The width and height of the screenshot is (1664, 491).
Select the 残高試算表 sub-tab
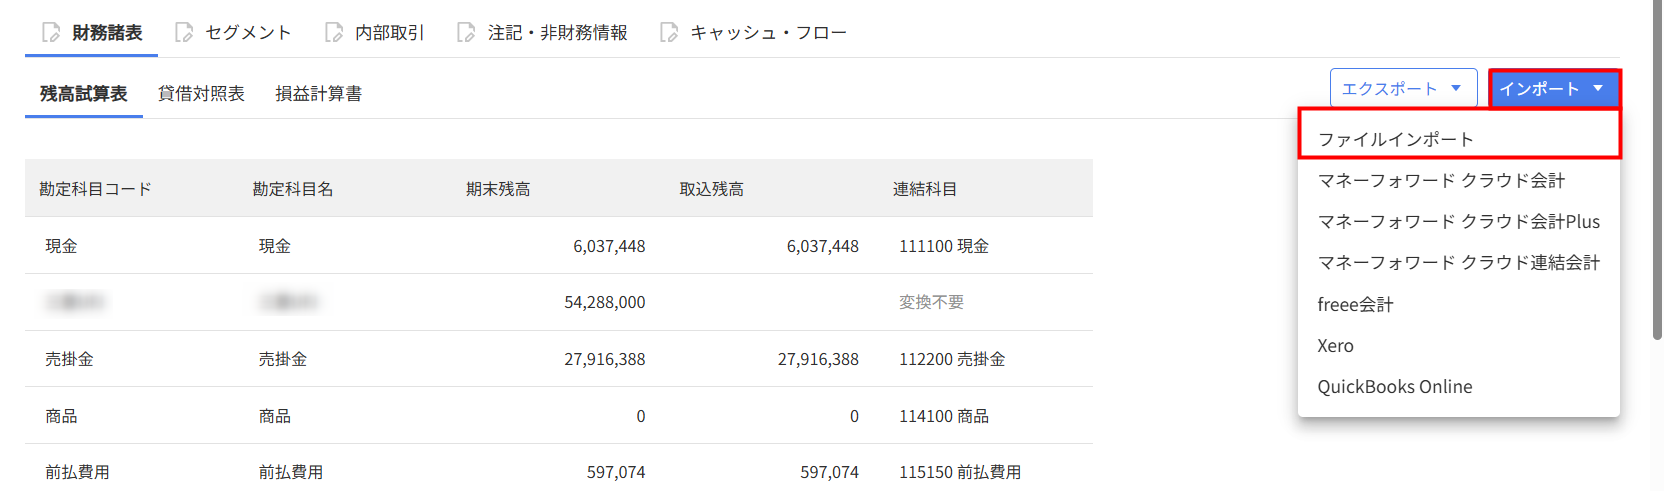(x=84, y=94)
